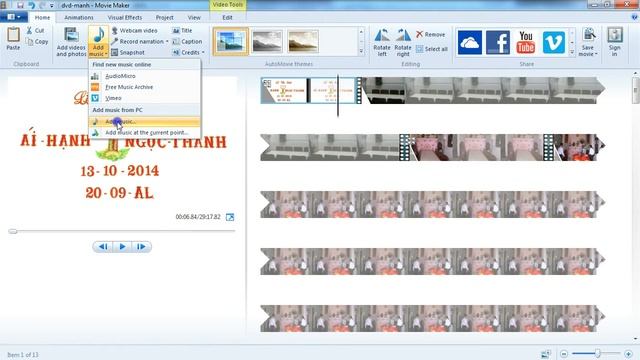This screenshot has height=360, width=640.
Task: Click the timeline zoom slider handle
Action: coord(597,353)
